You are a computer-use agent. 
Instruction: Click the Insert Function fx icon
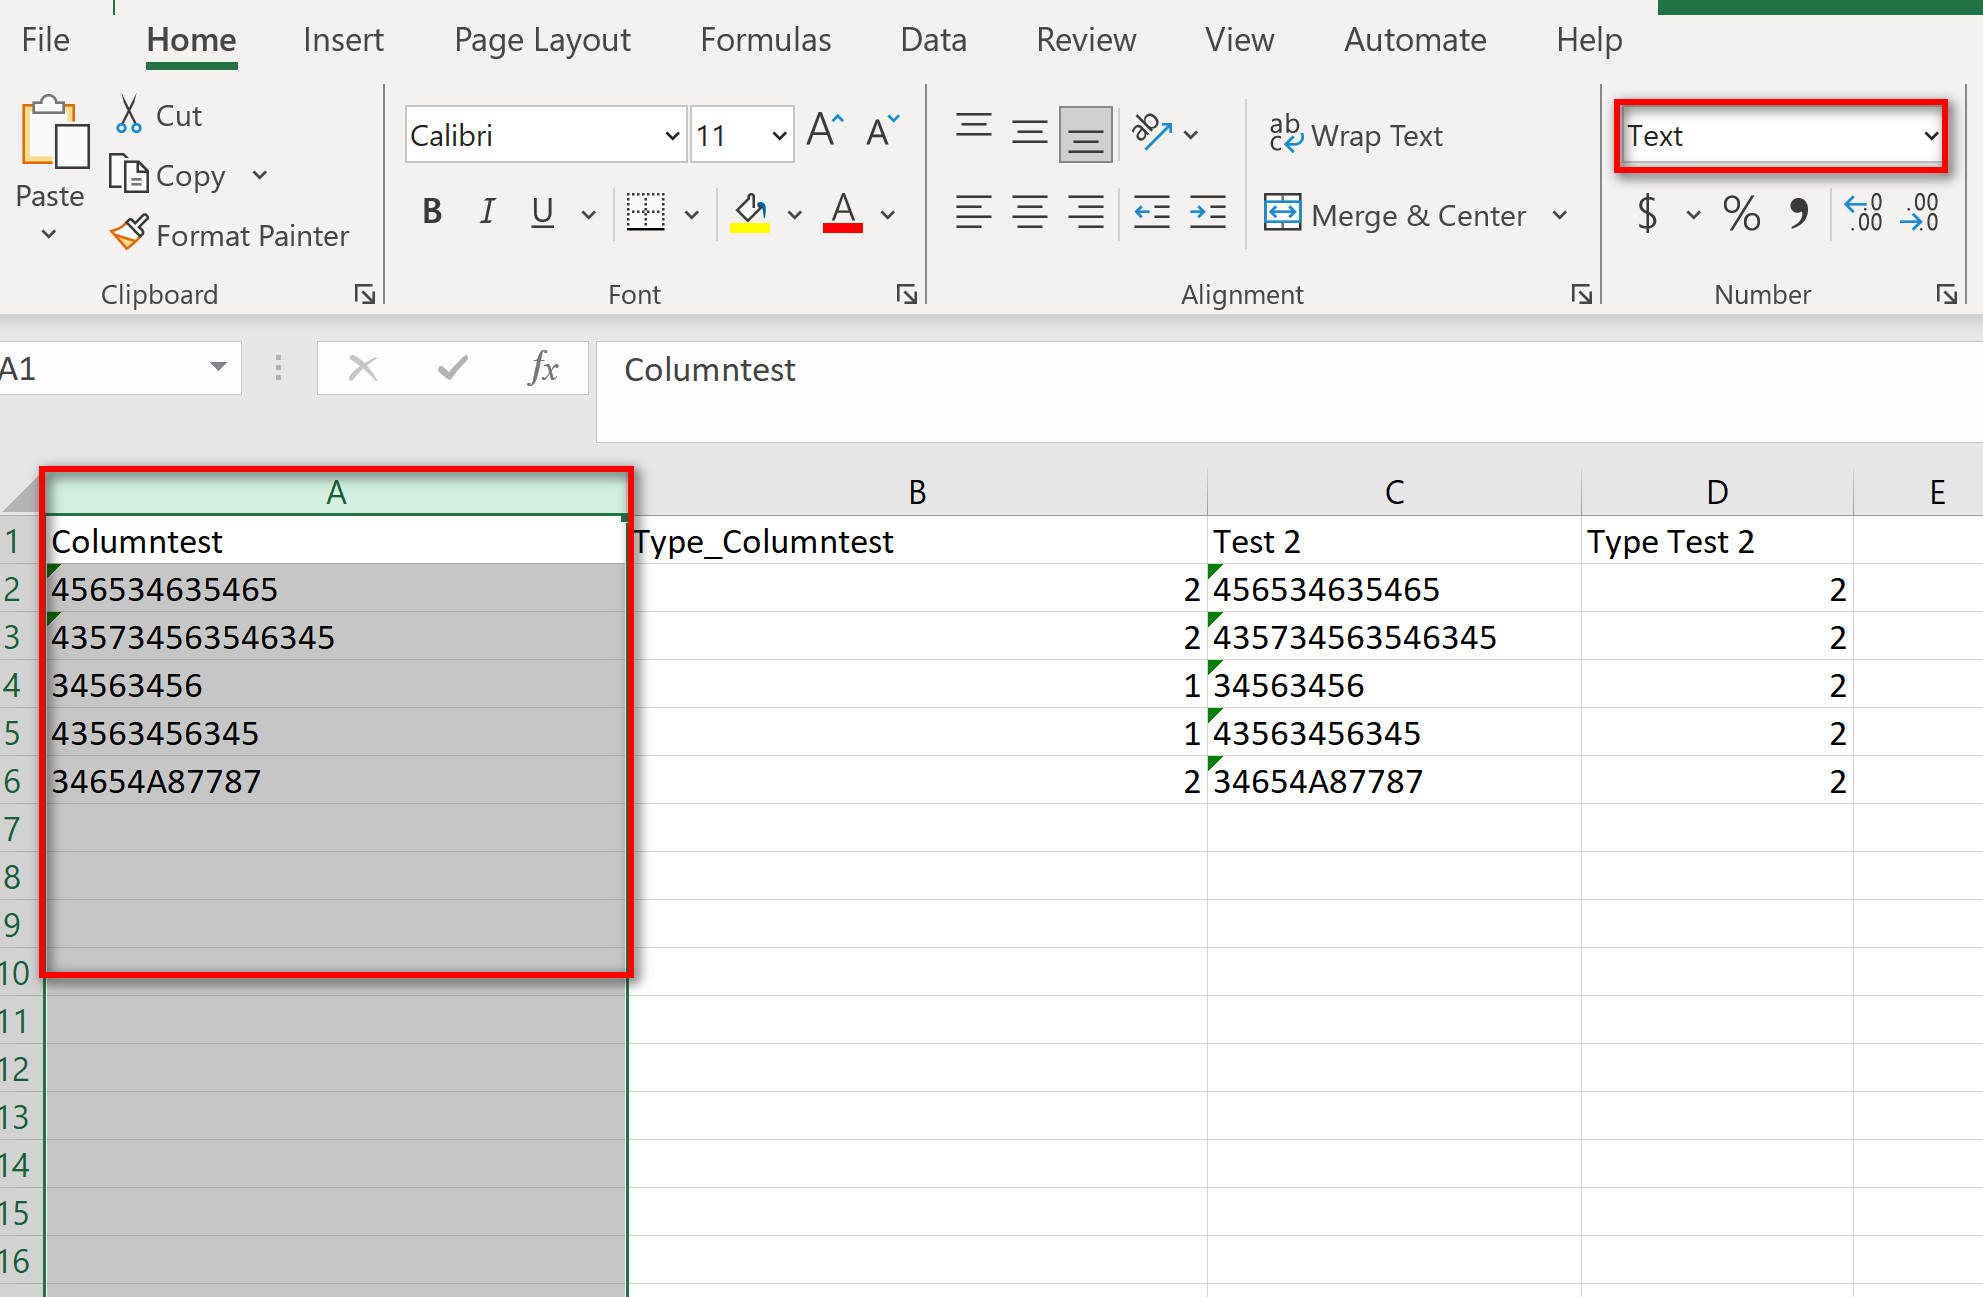tap(543, 368)
